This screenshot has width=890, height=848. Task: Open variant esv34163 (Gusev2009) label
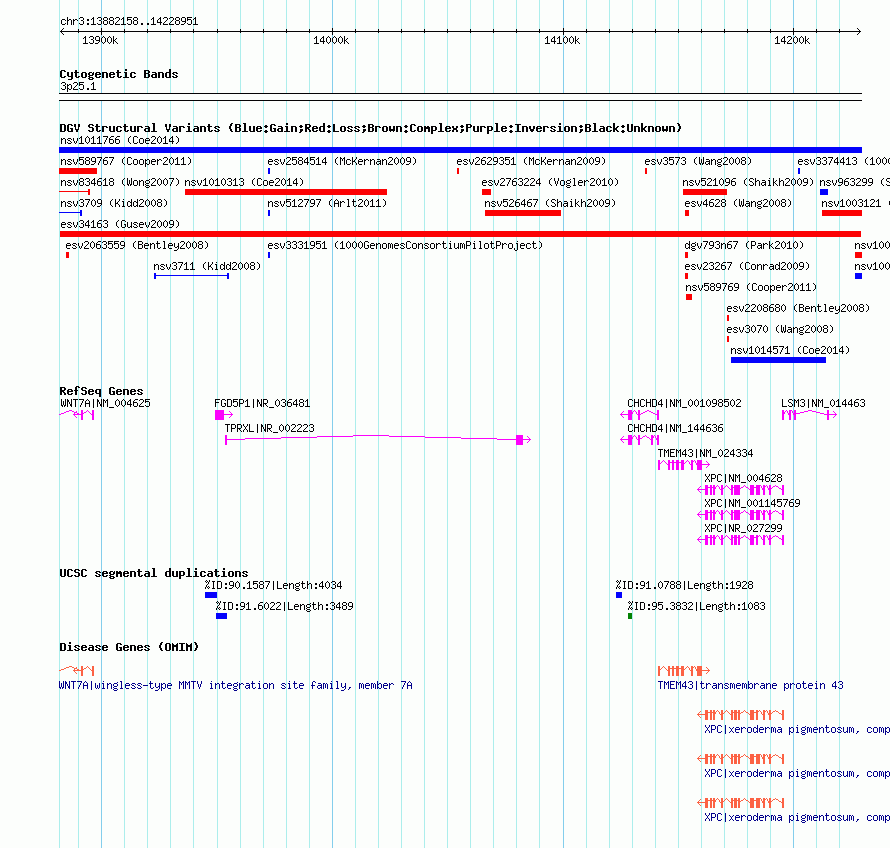[x=120, y=224]
